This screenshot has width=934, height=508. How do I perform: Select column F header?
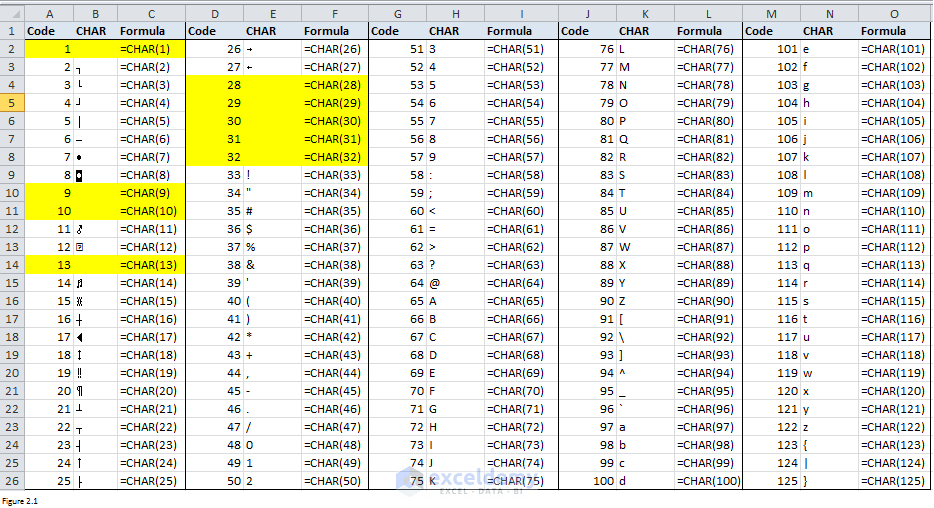coord(335,14)
